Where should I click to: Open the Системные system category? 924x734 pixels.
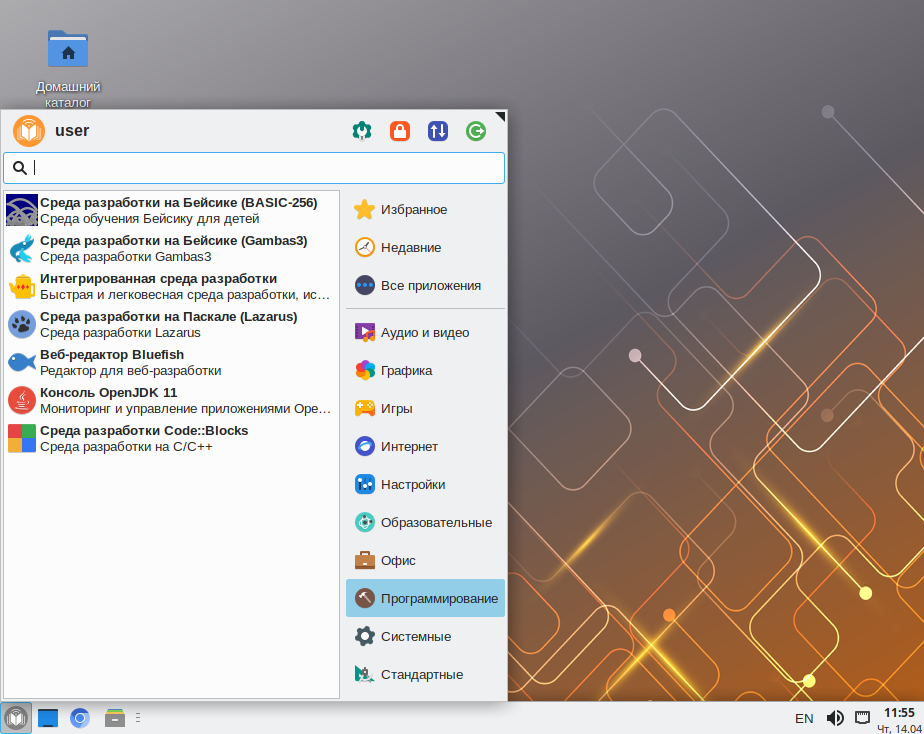[425, 636]
